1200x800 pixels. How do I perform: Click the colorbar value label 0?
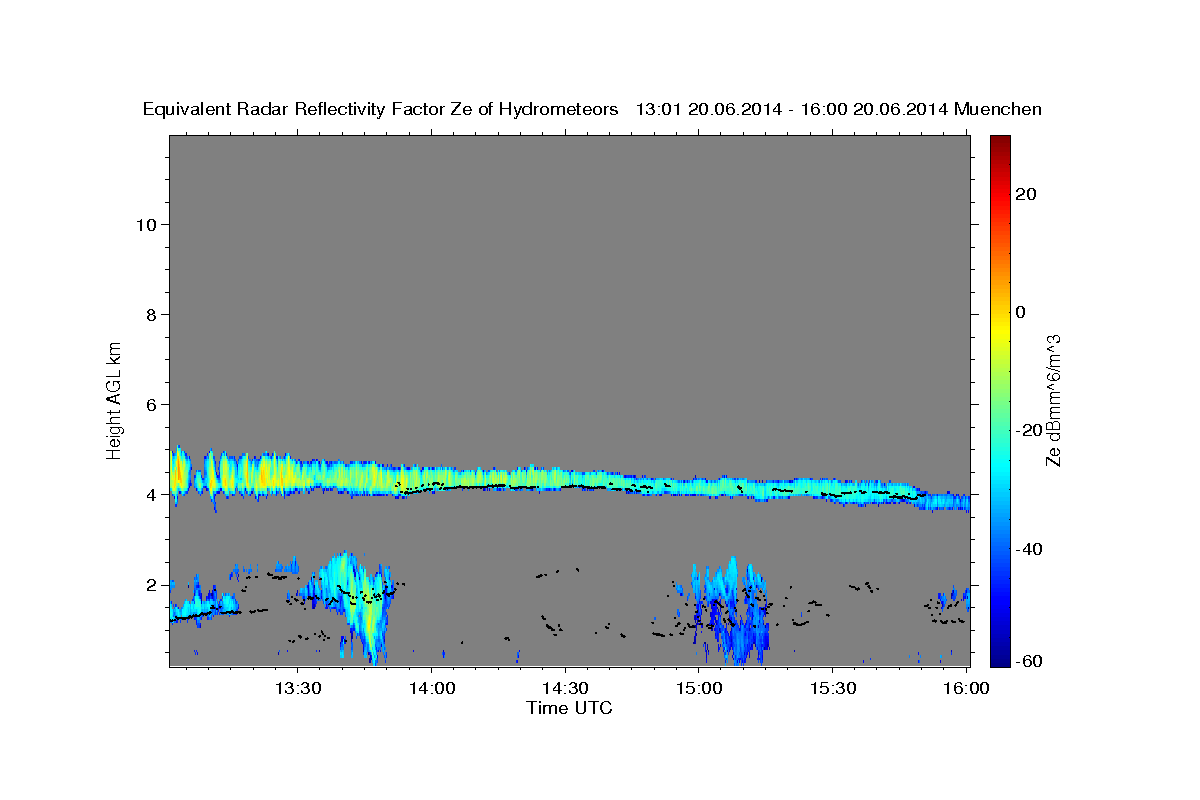point(1021,312)
